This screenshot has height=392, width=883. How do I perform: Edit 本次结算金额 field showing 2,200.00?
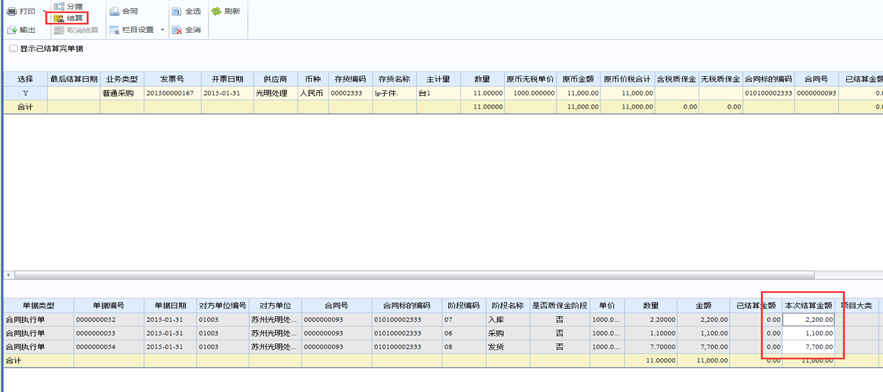(x=808, y=319)
